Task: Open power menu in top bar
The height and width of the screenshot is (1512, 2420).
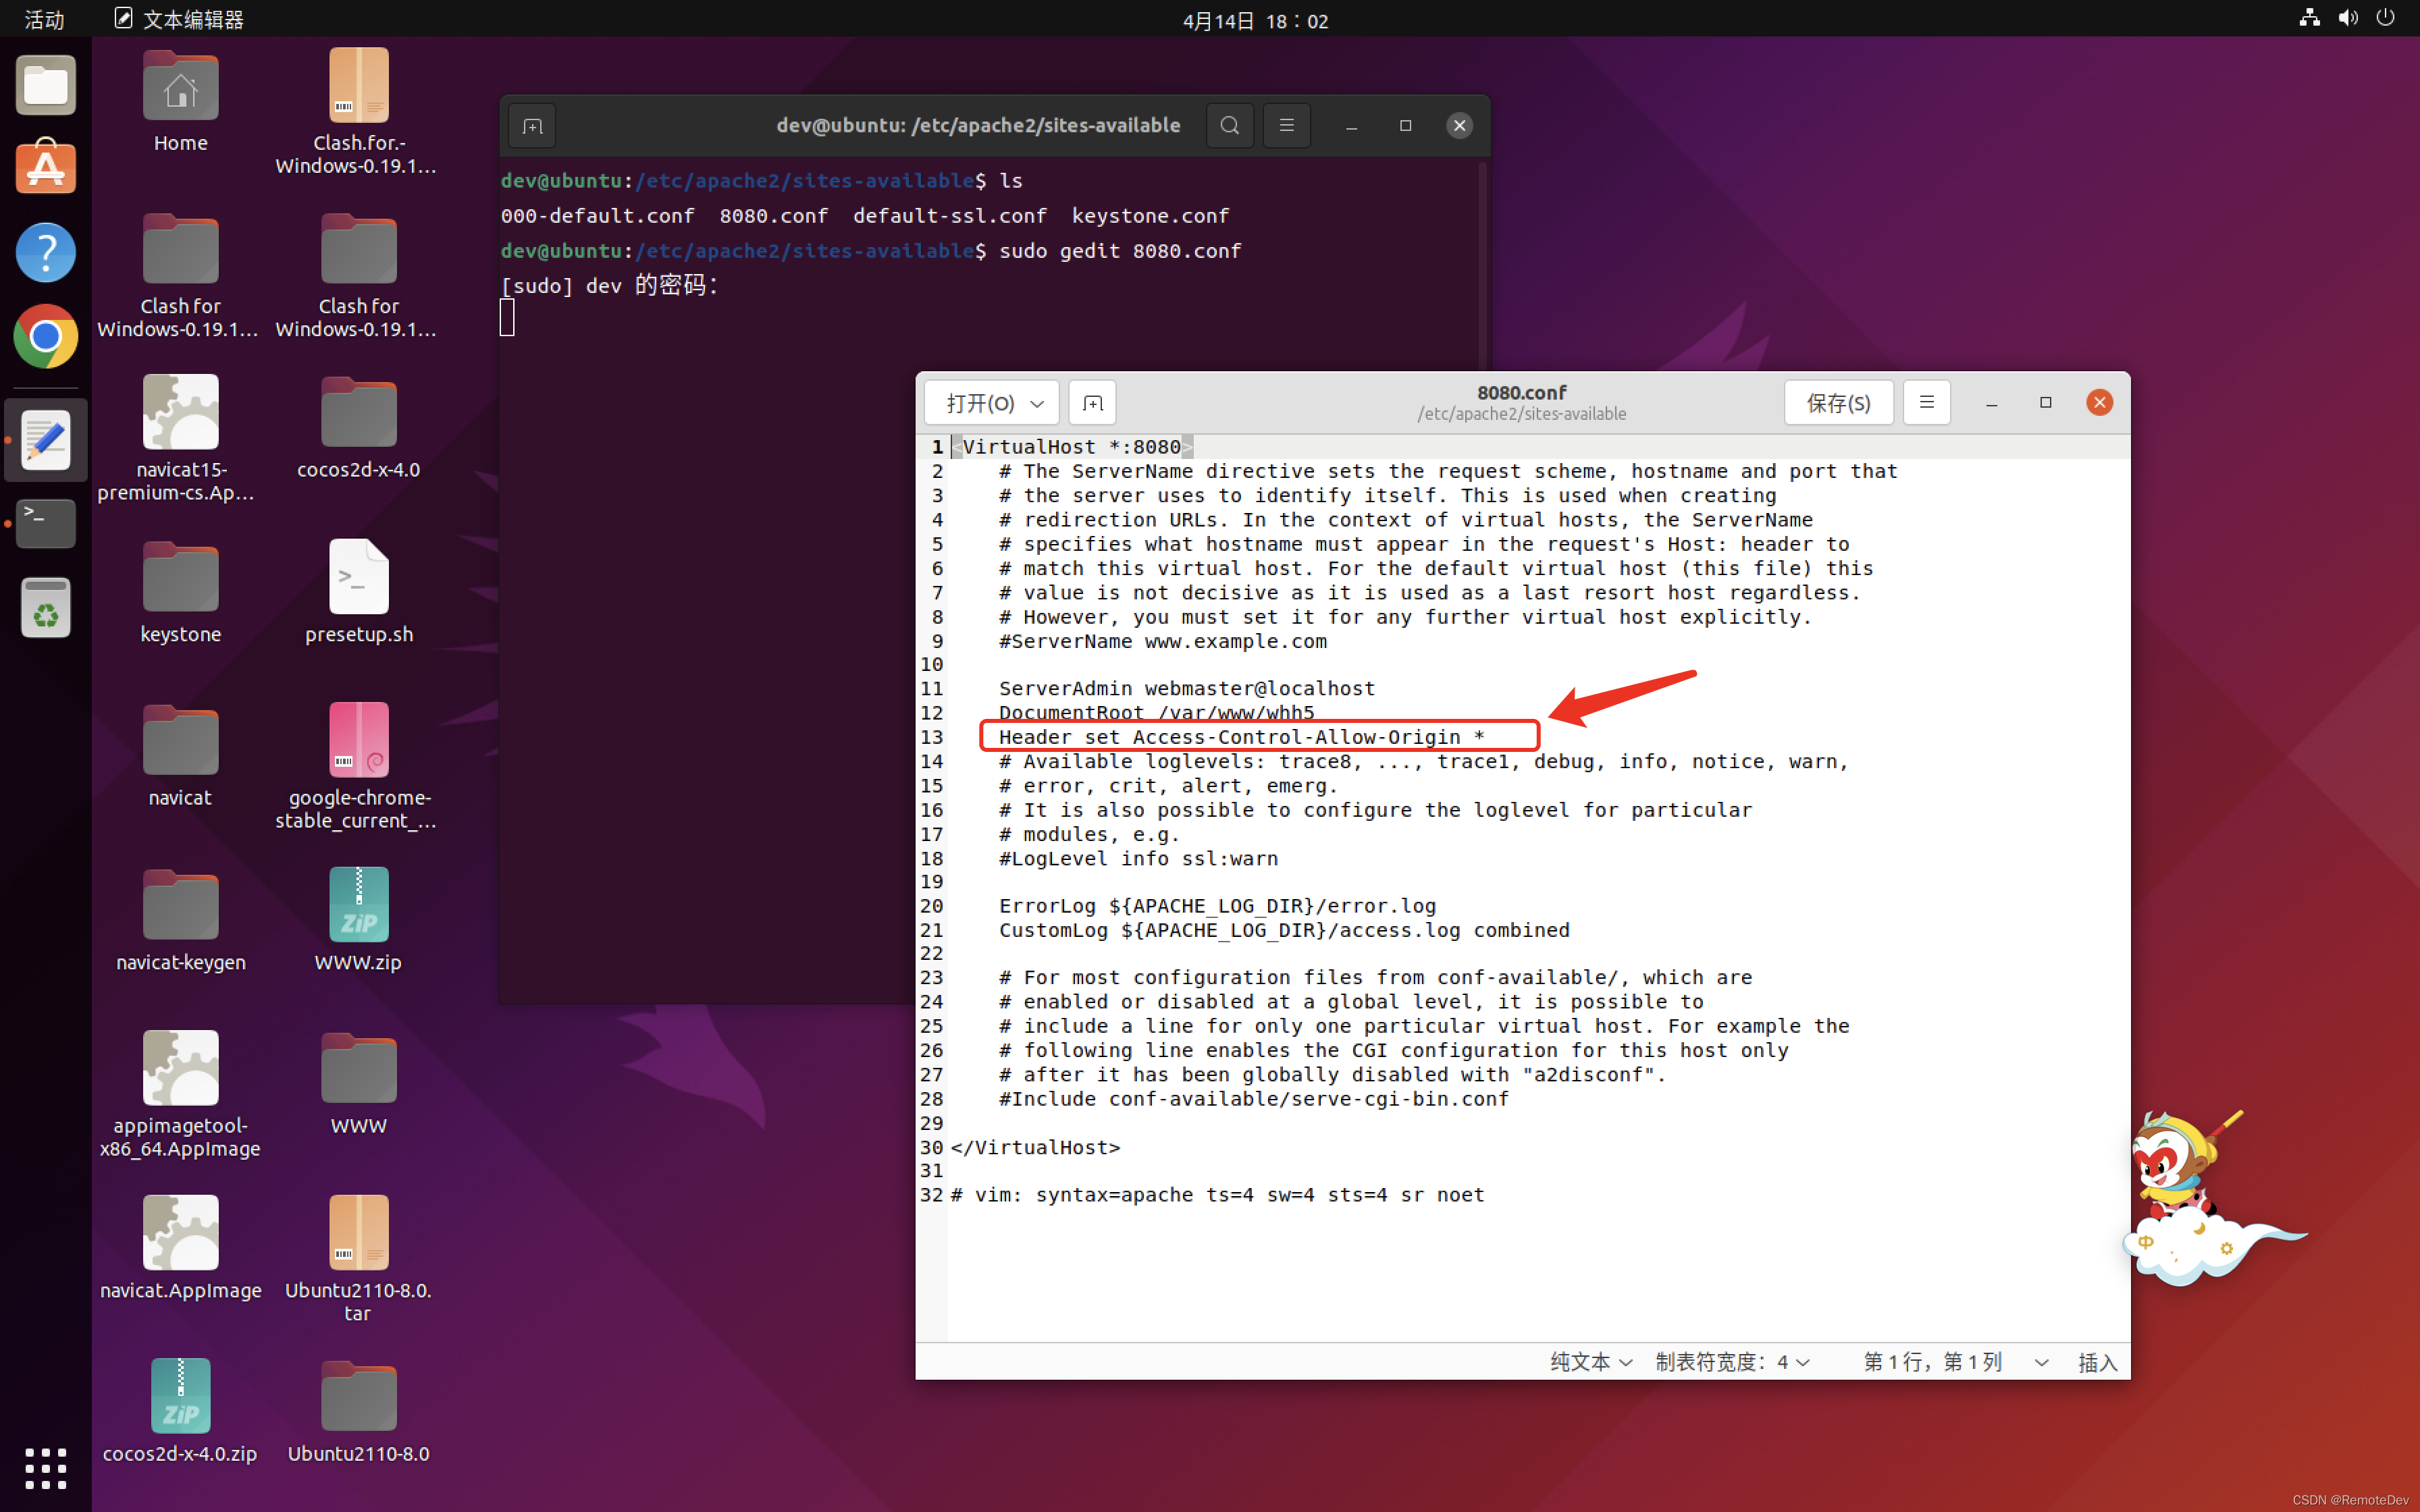Action: [2386, 18]
